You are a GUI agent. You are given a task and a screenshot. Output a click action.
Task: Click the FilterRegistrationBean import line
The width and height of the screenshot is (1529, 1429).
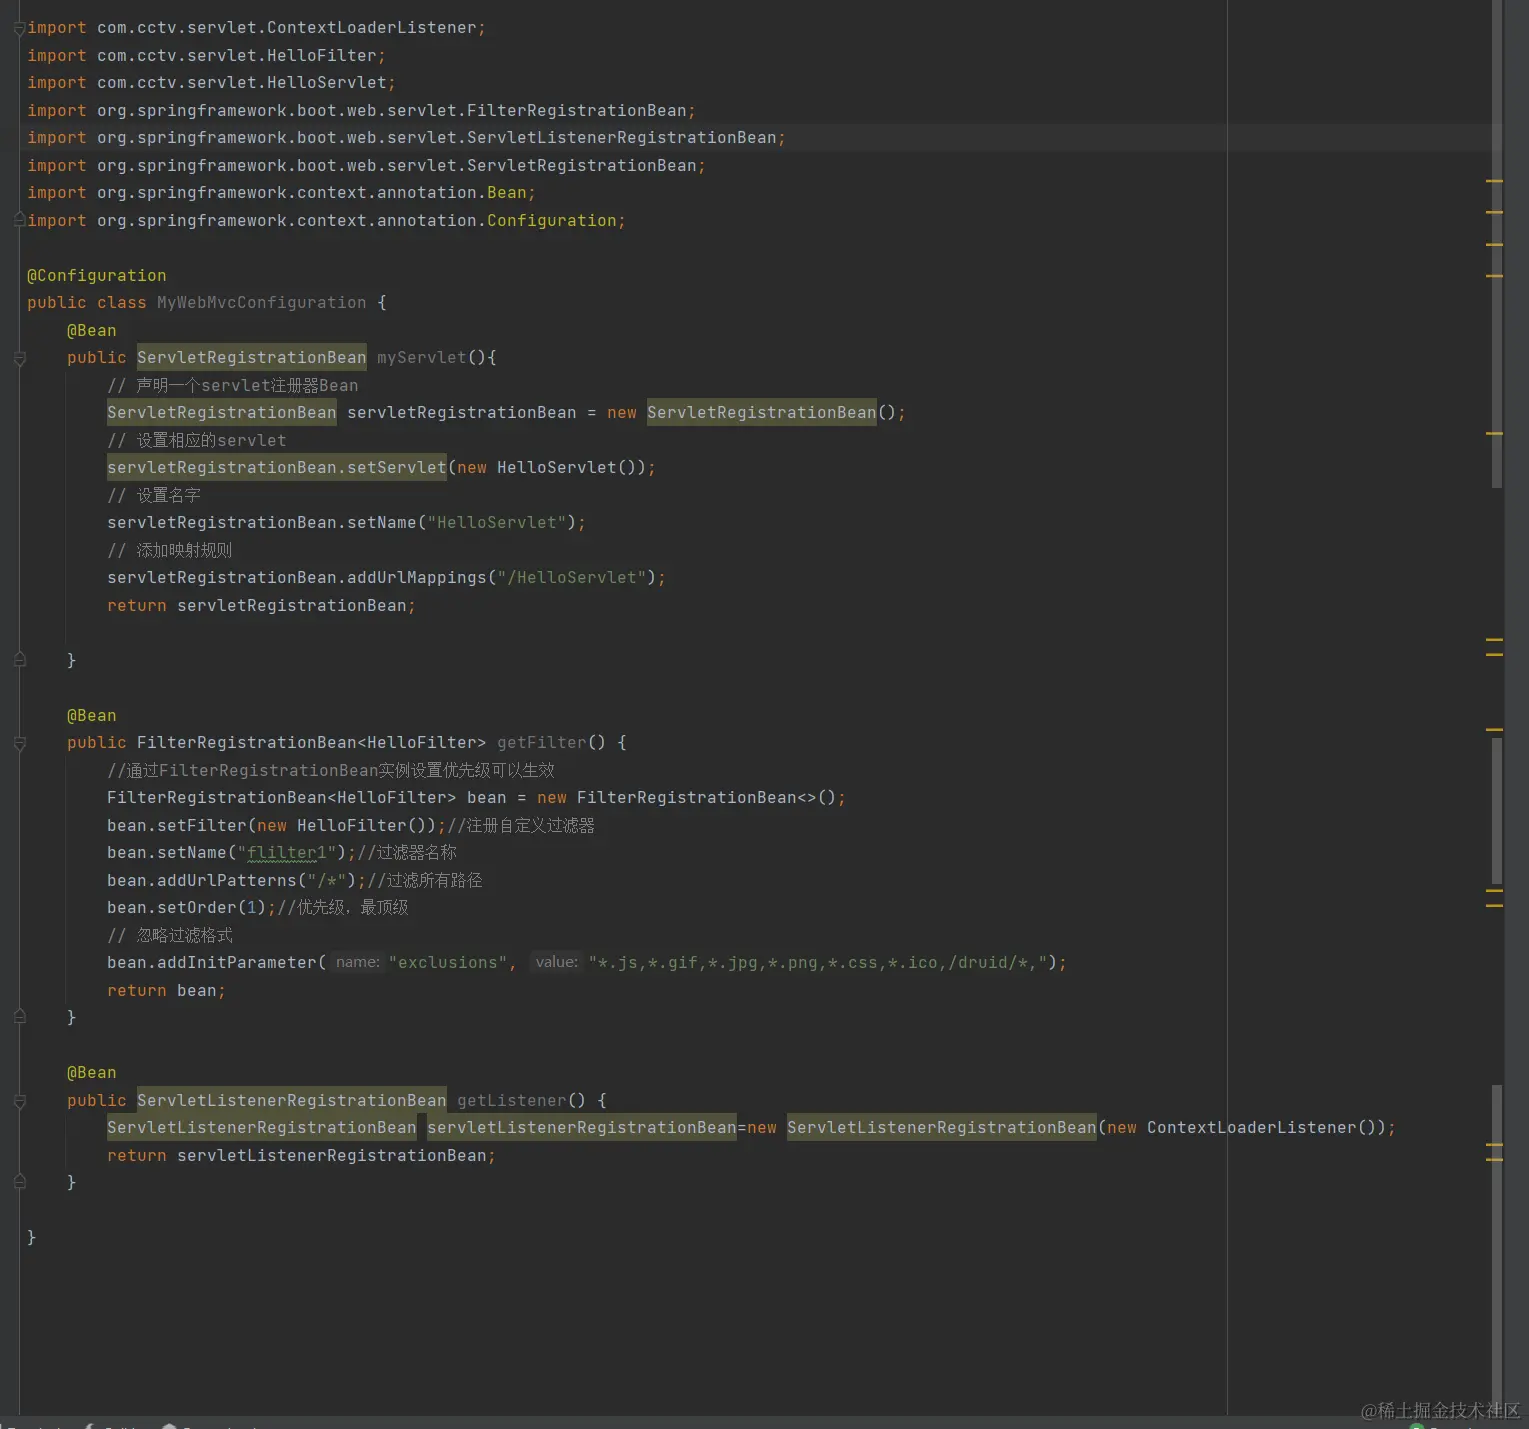click(361, 110)
